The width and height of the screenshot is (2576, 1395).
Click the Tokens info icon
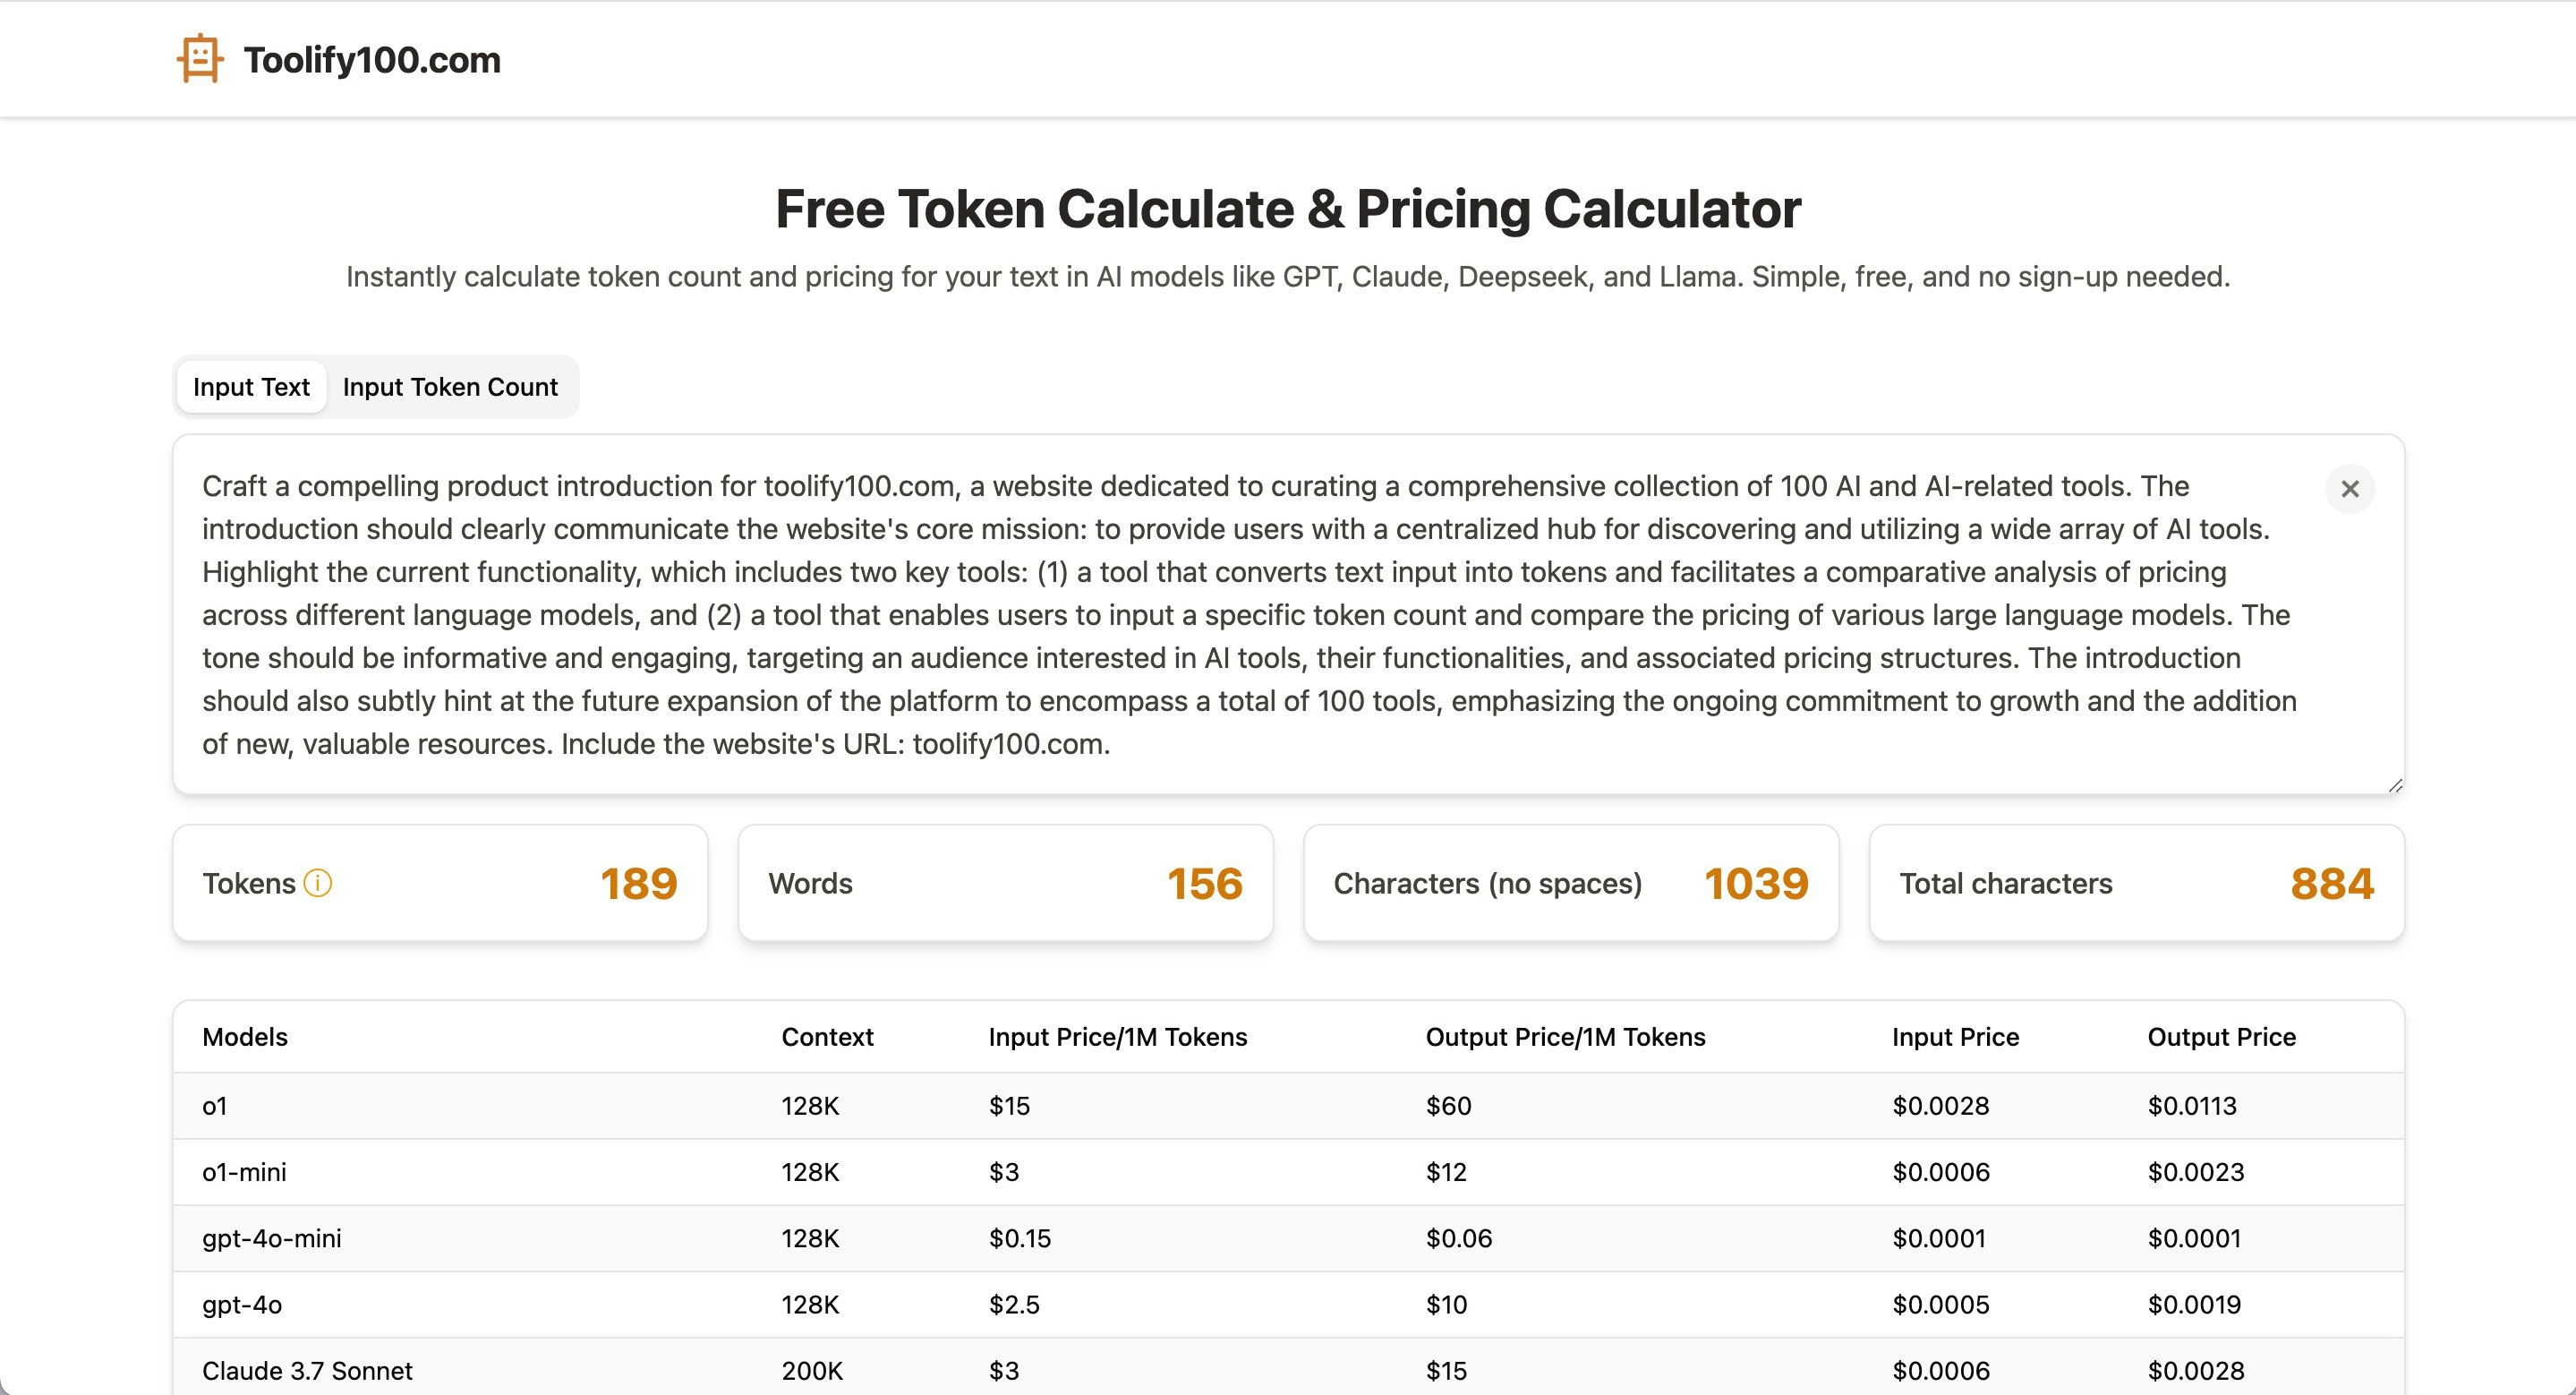coord(317,883)
